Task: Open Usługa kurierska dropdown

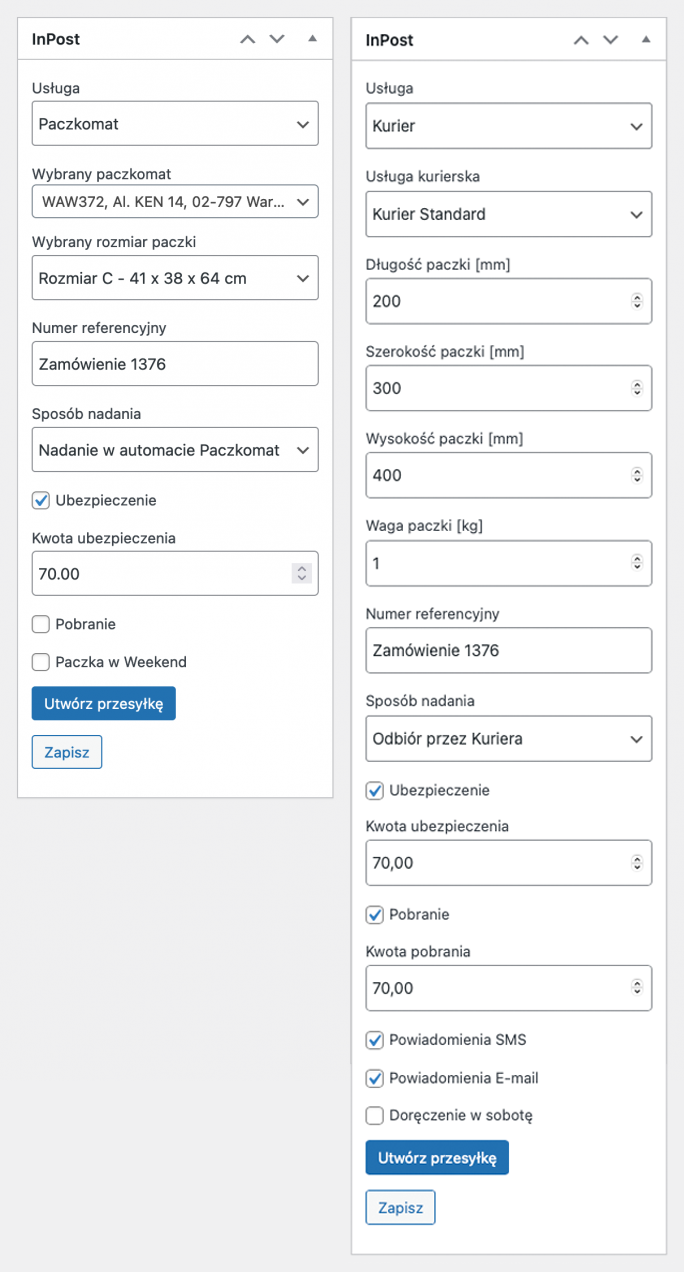Action: 508,214
